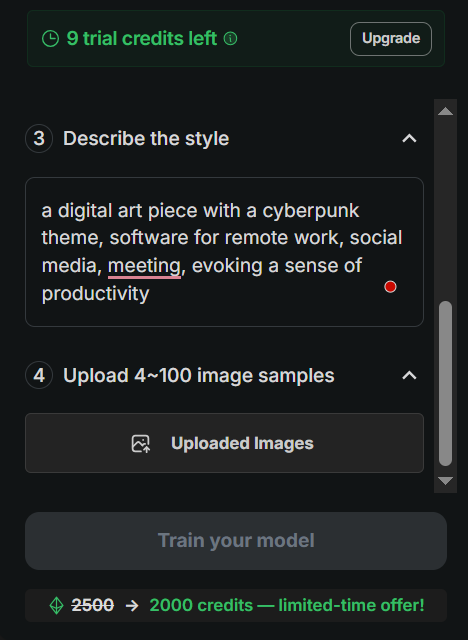Click the limited-time offer credits banner
Image resolution: width=468 pixels, height=640 pixels.
click(x=236, y=605)
